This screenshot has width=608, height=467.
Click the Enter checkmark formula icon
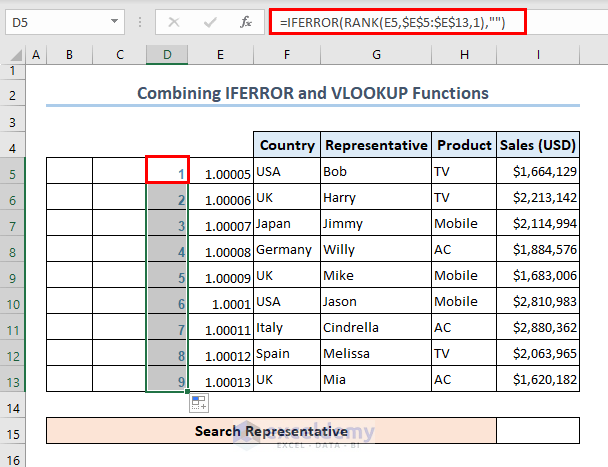coord(211,22)
